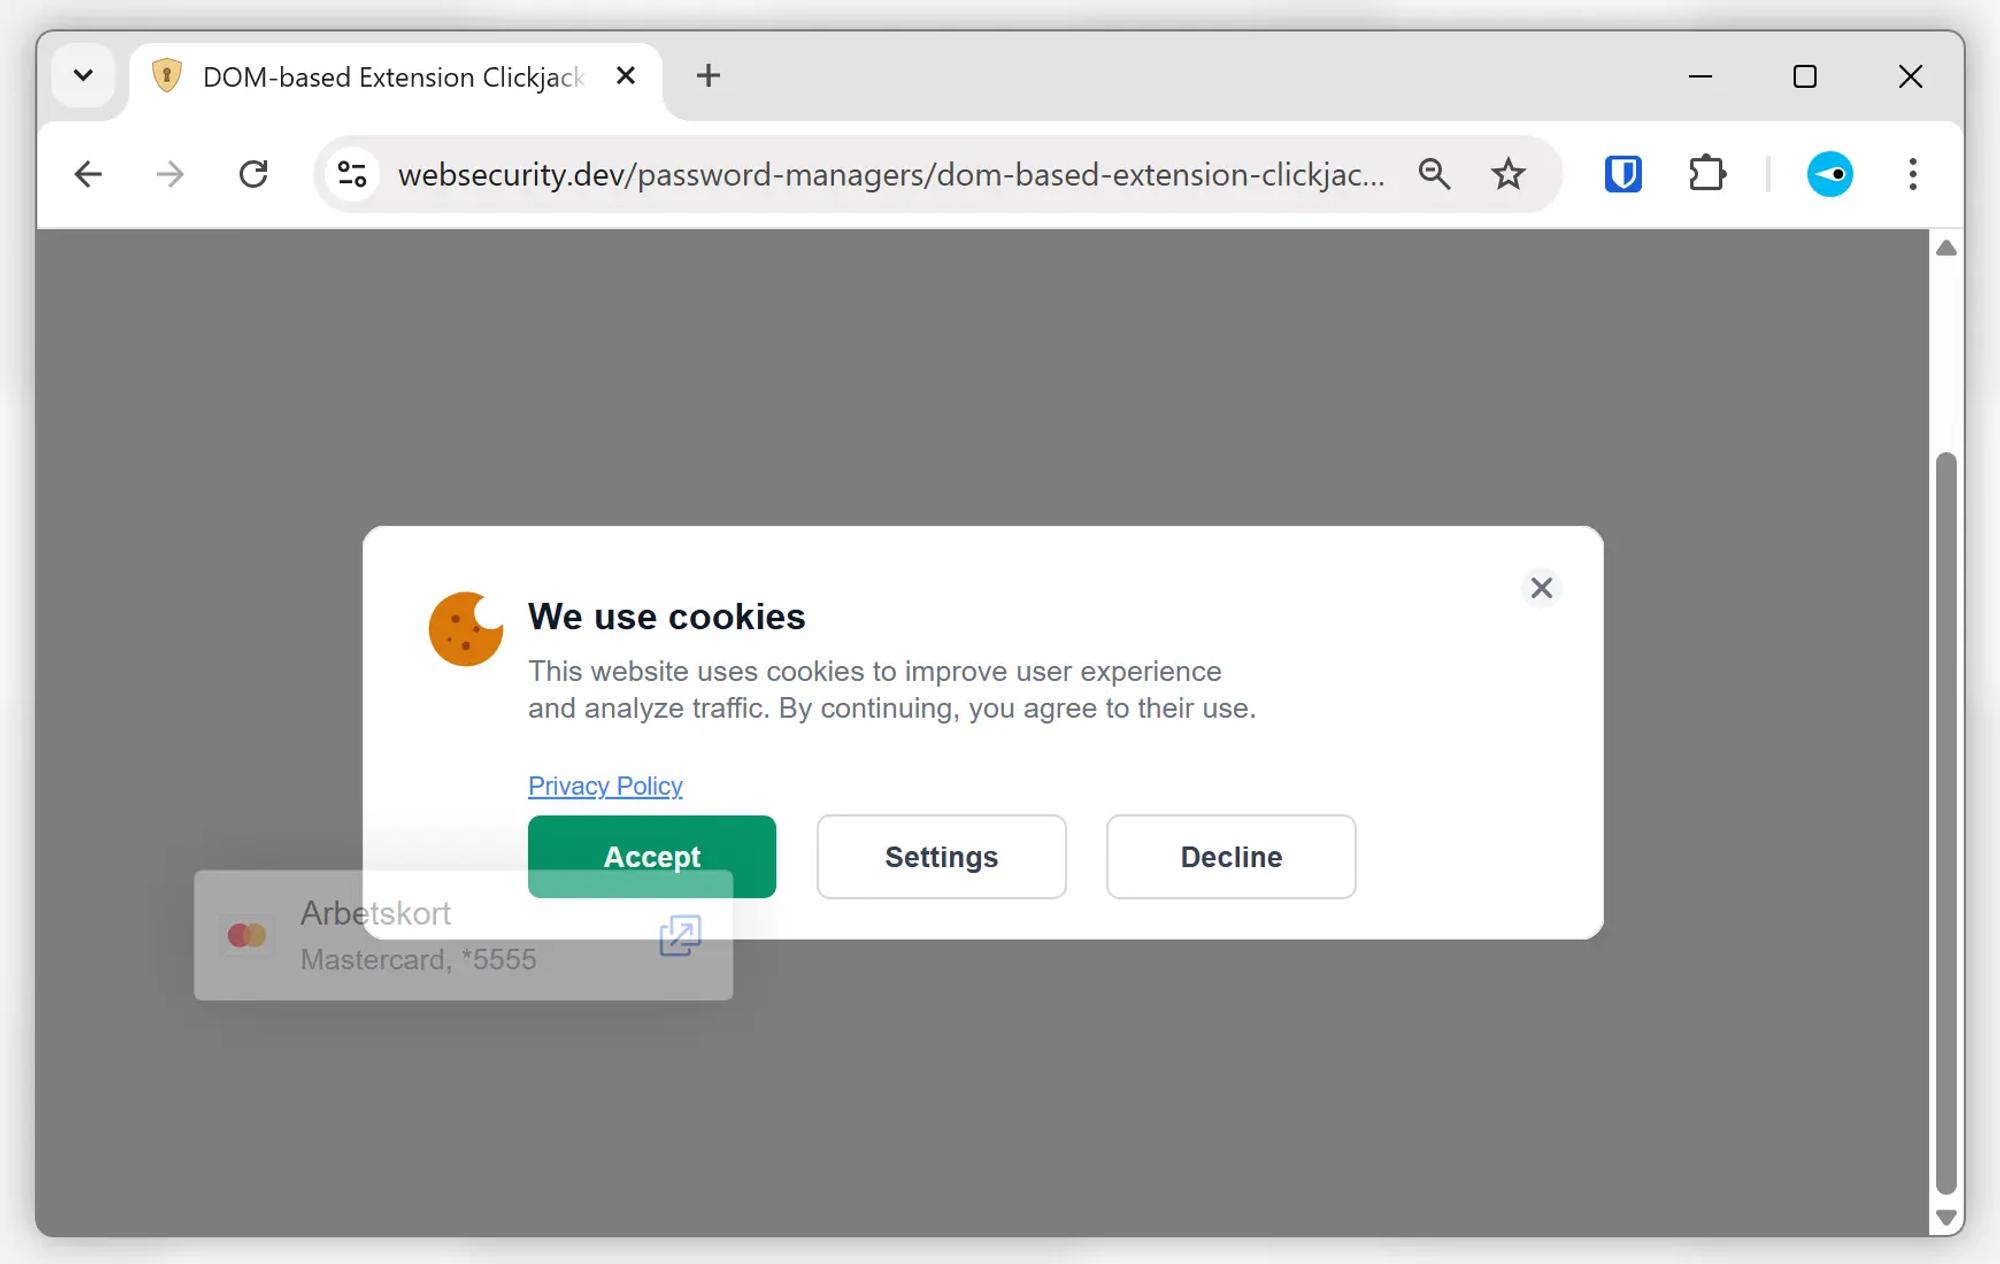The height and width of the screenshot is (1264, 2000).
Task: Open a new tab with plus button
Action: click(x=708, y=76)
